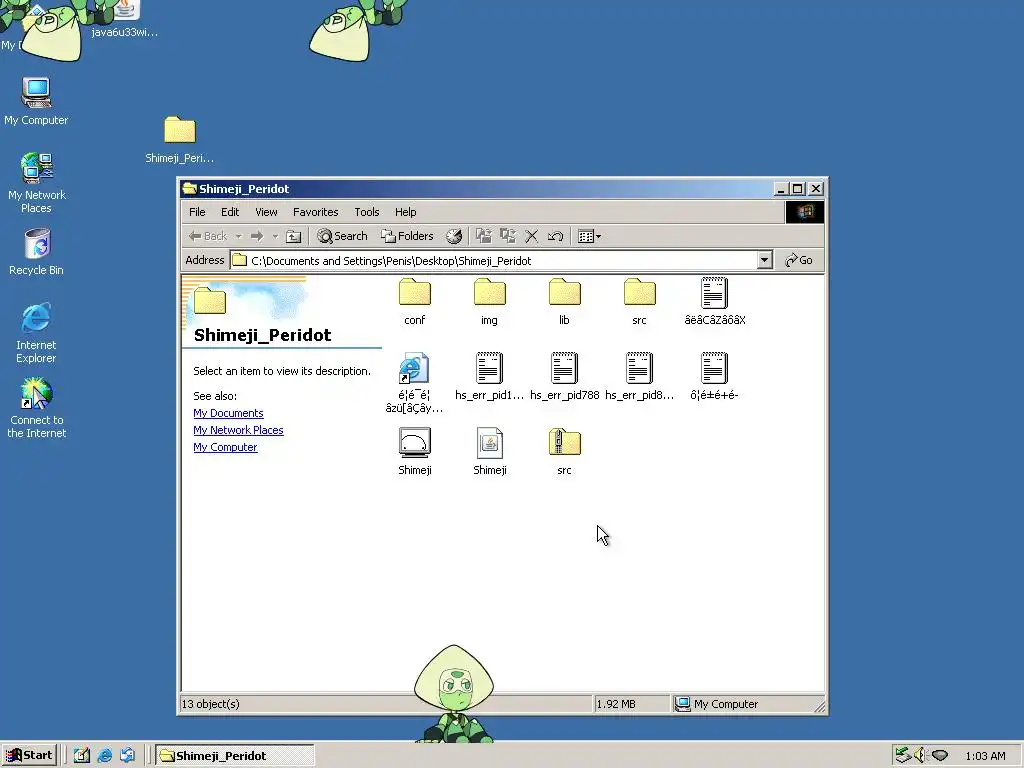Select the java6u33wi... desktop installer icon
The image size is (1024, 768).
(125, 19)
